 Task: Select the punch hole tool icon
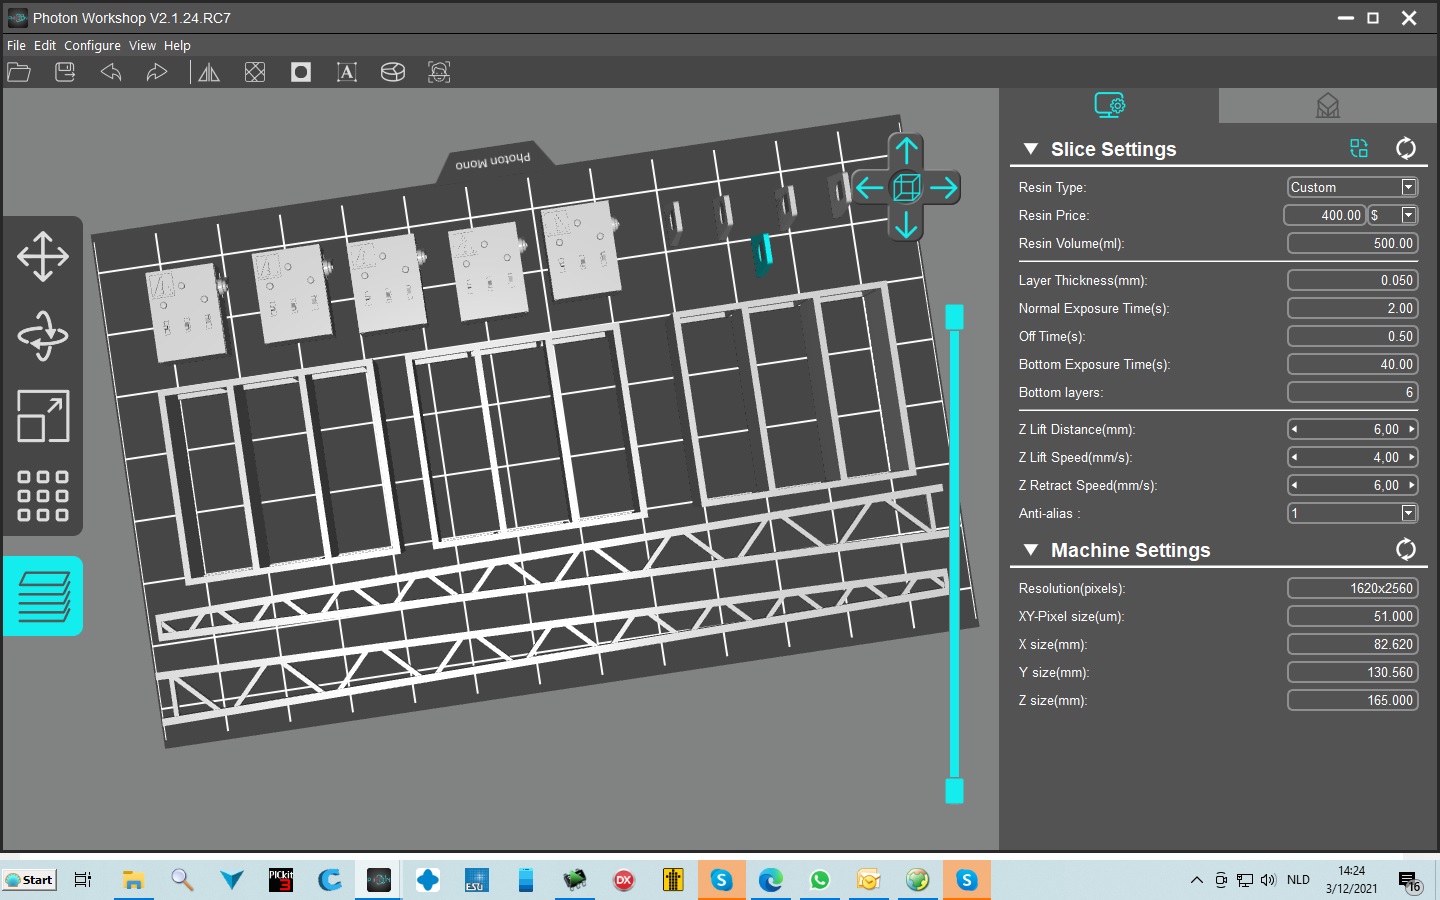tap(301, 72)
